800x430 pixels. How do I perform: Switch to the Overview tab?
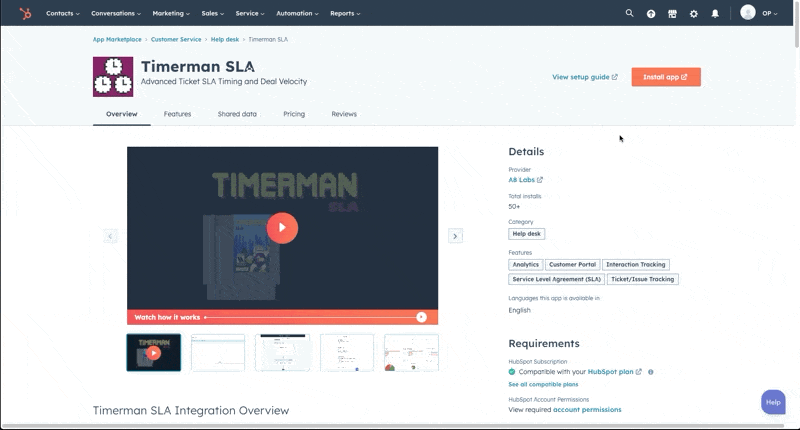121,114
